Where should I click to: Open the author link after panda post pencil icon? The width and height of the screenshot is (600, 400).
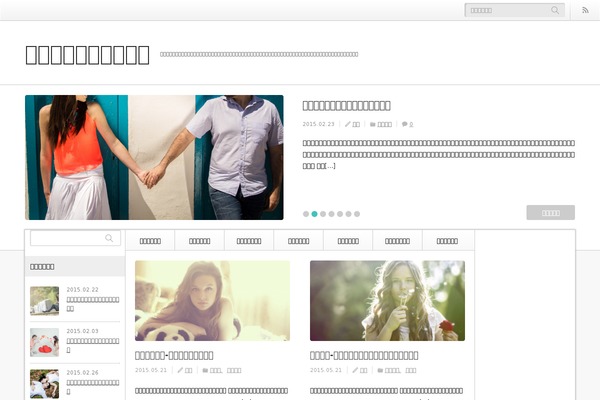[x=189, y=371]
